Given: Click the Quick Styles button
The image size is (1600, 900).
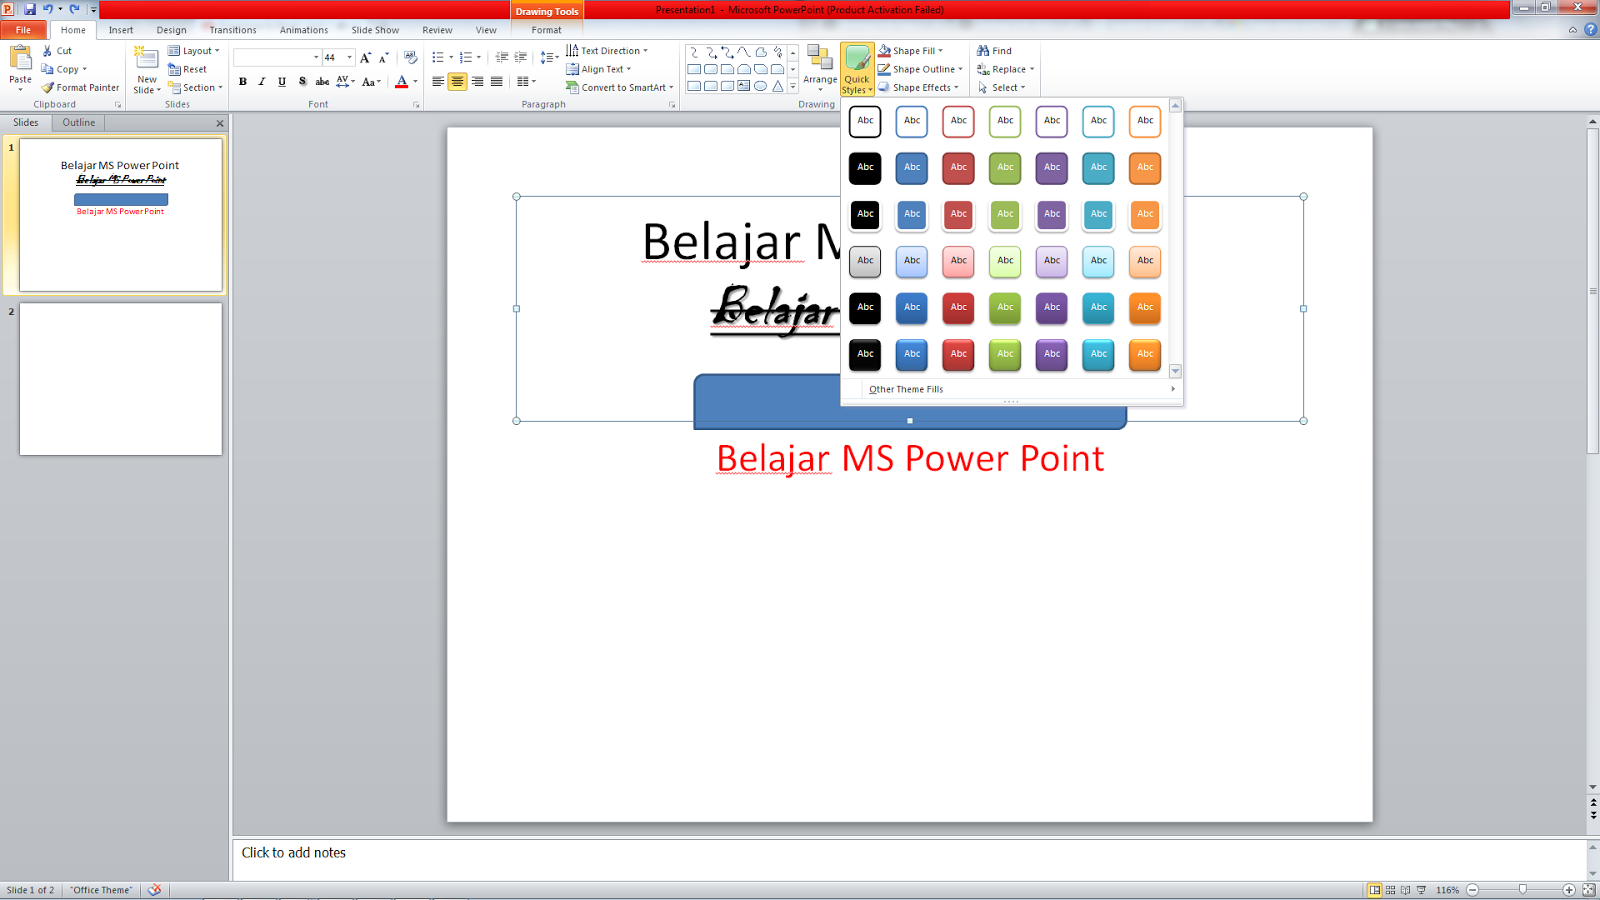Looking at the screenshot, I should [857, 70].
